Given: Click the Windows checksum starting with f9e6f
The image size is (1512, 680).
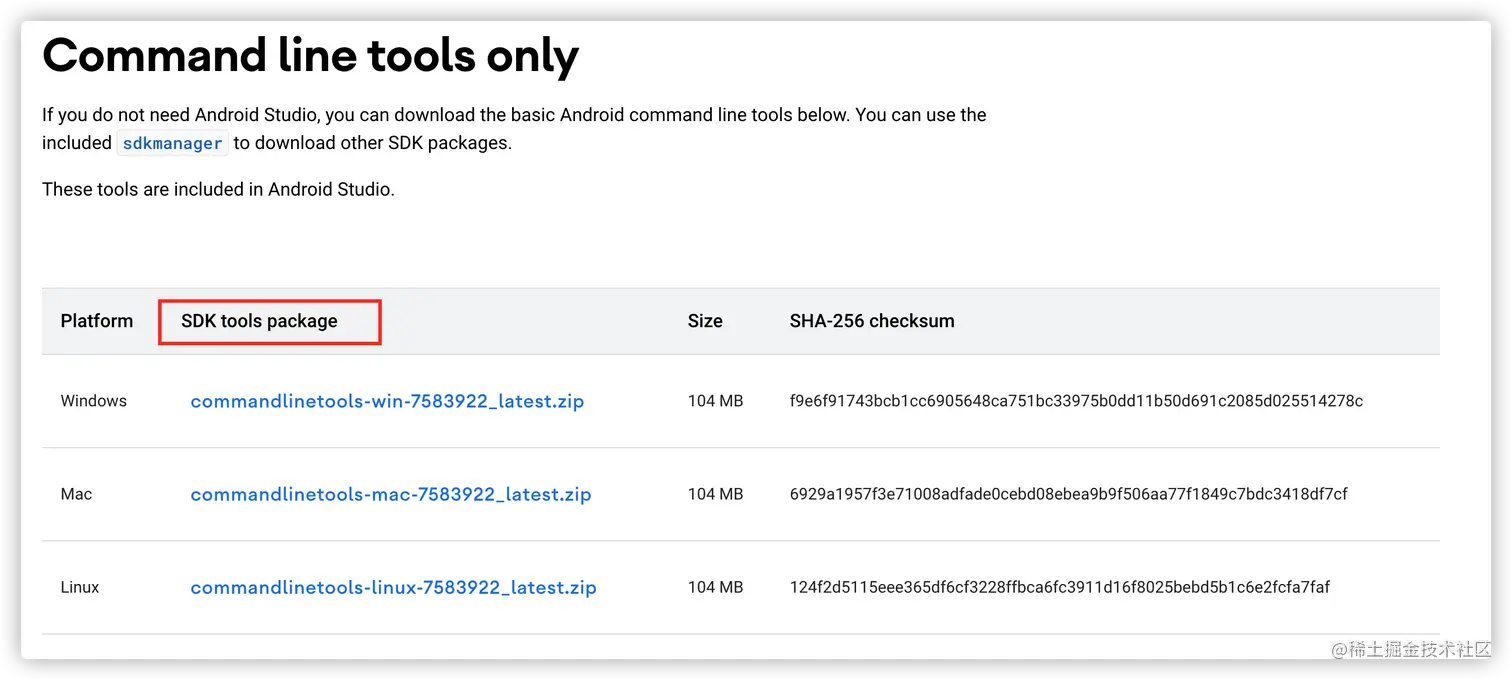Looking at the screenshot, I should pyautogui.click(x=1076, y=401).
